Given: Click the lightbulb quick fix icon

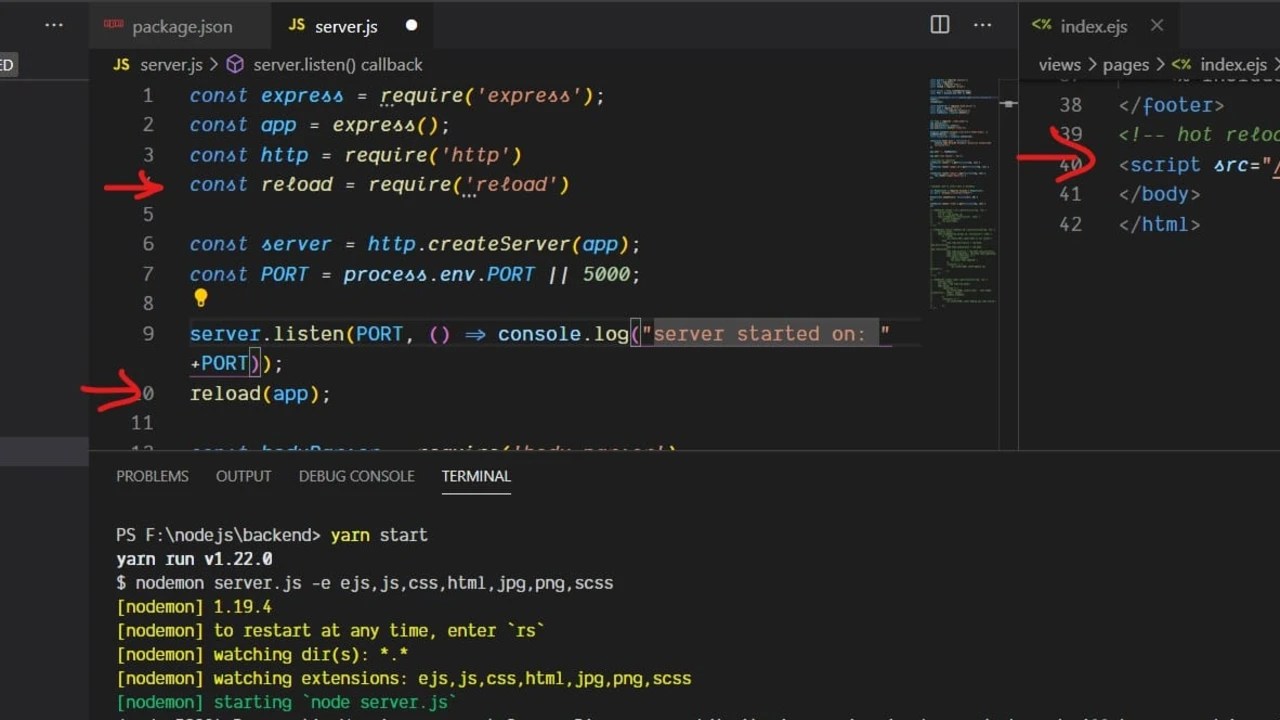Looking at the screenshot, I should 200,297.
